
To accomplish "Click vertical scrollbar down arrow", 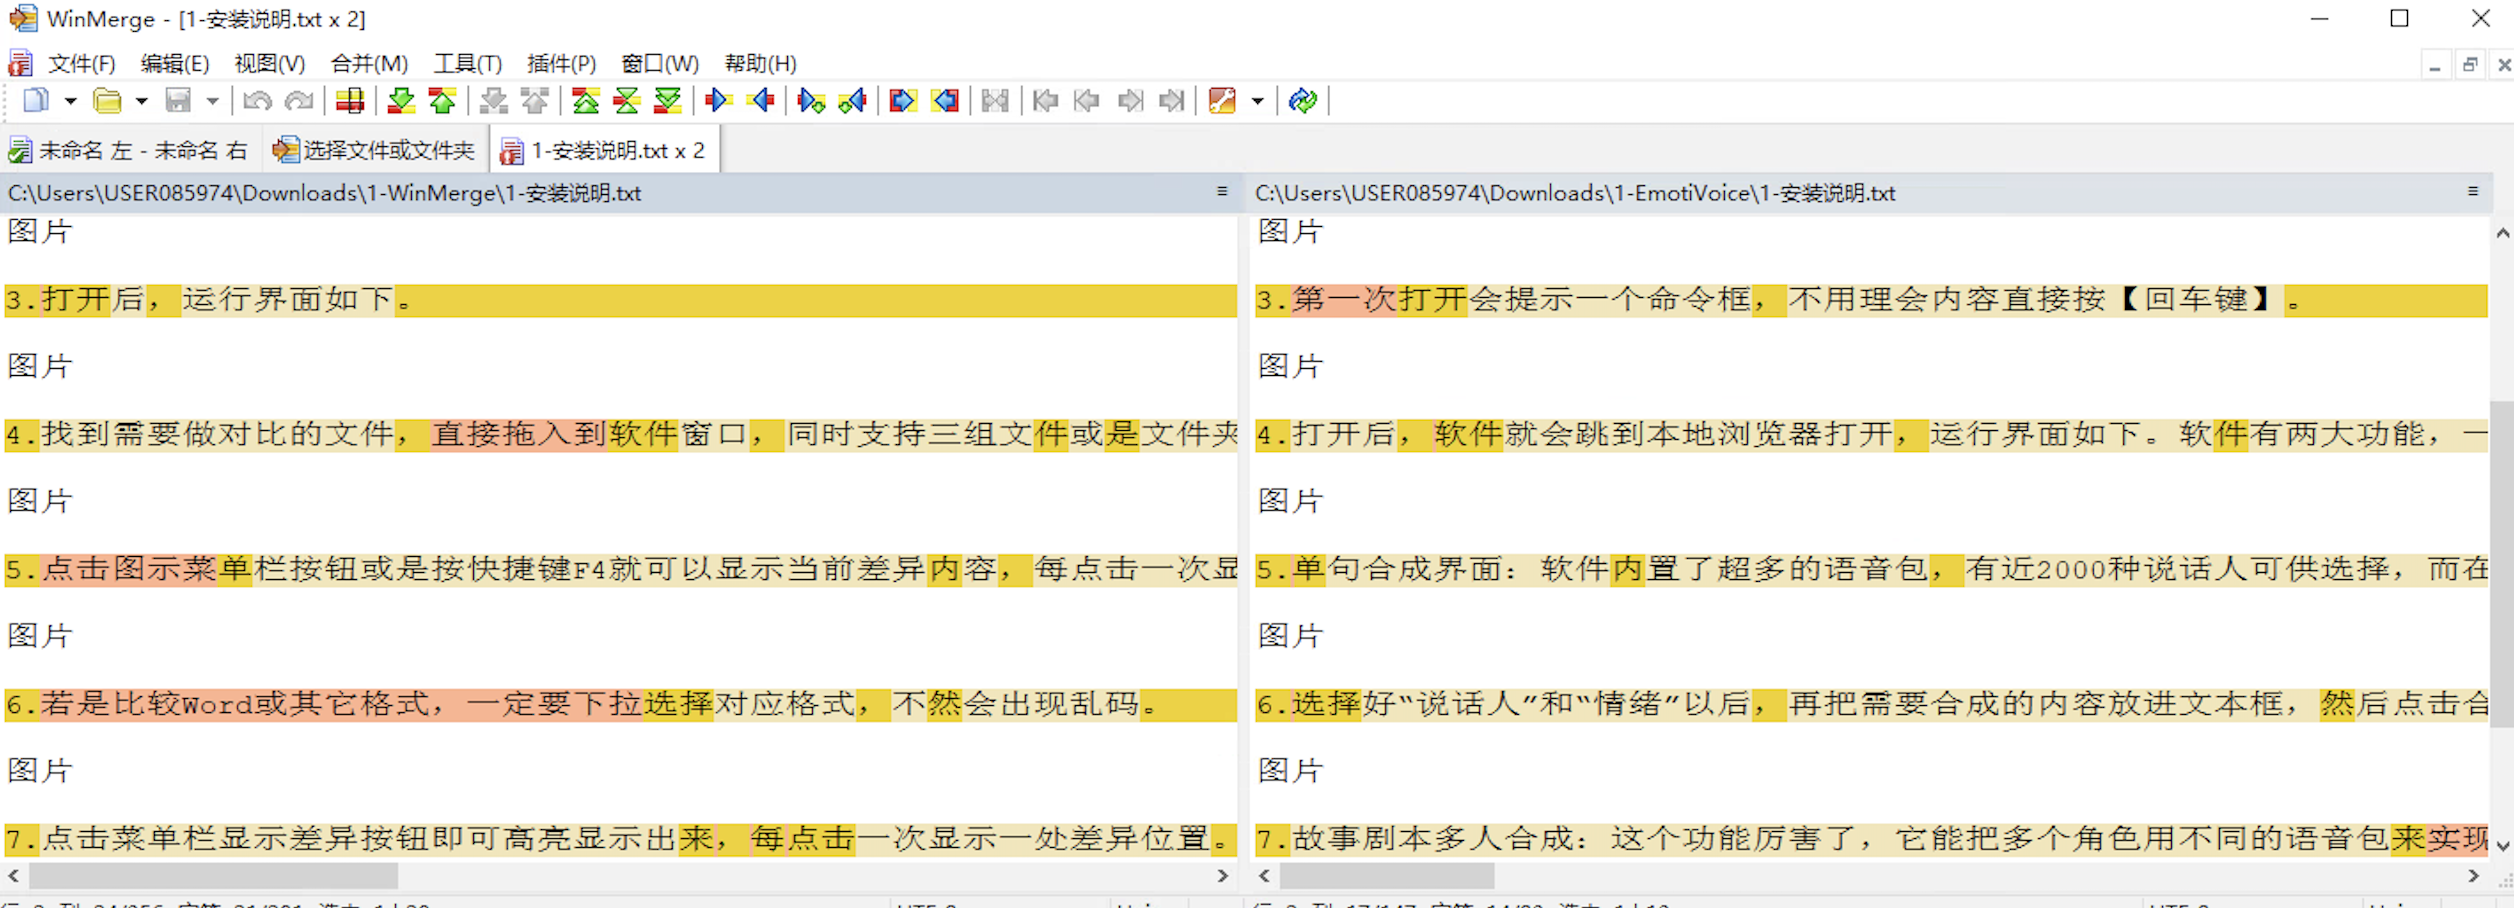I will (2502, 846).
